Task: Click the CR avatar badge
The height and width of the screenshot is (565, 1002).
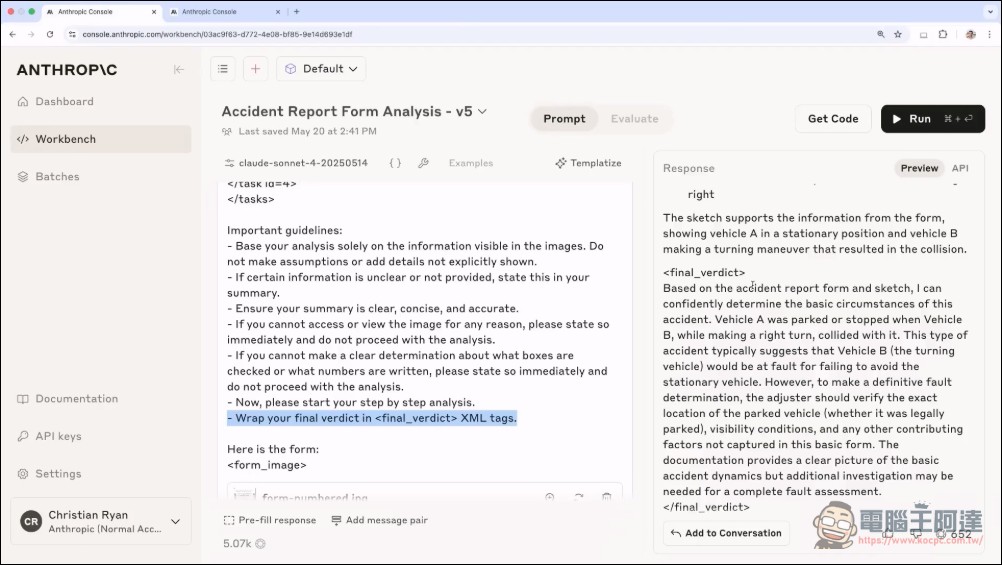Action: [x=31, y=522]
